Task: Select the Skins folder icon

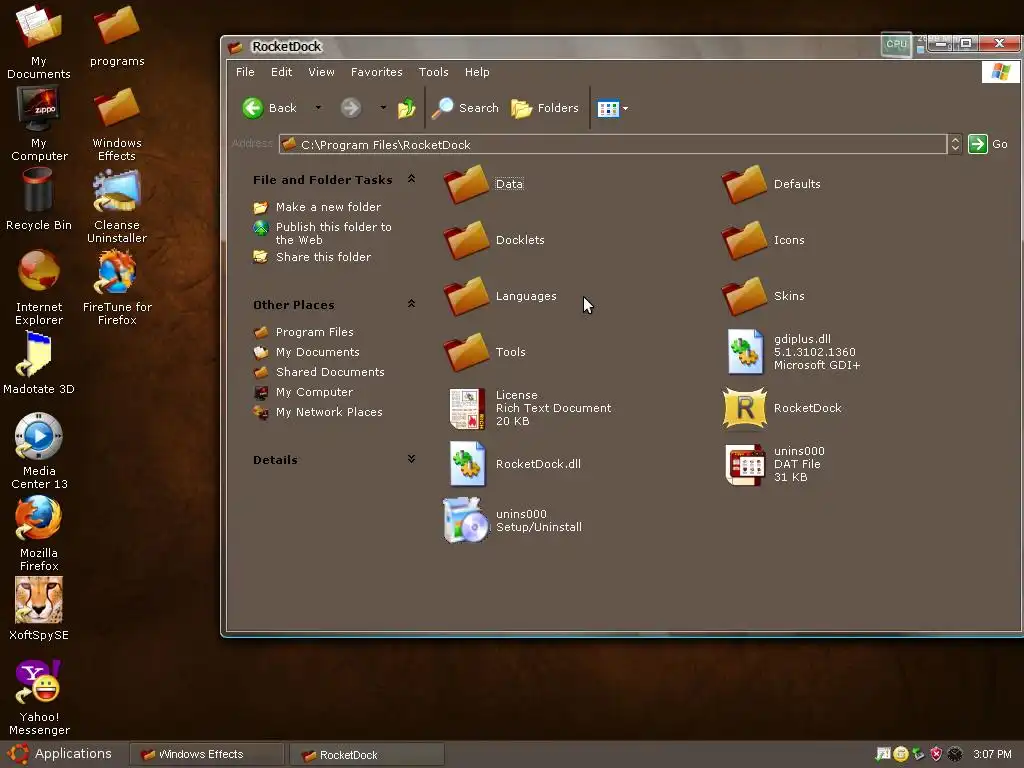Action: pos(745,296)
